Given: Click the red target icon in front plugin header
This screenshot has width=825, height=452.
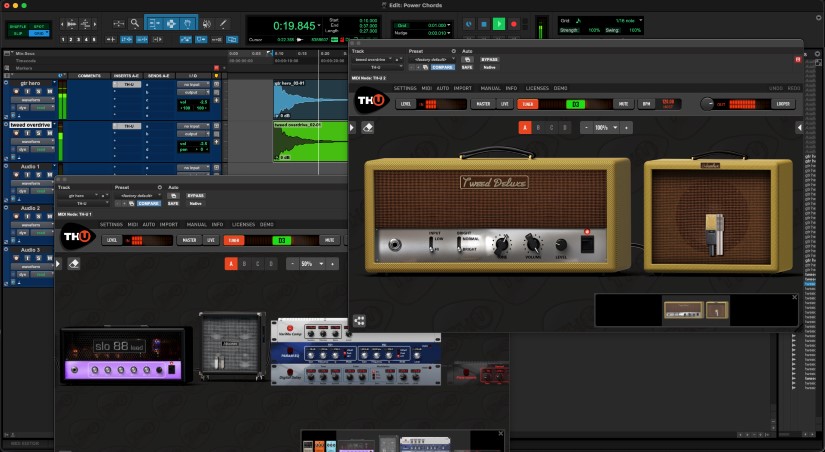Looking at the screenshot, I should [798, 59].
